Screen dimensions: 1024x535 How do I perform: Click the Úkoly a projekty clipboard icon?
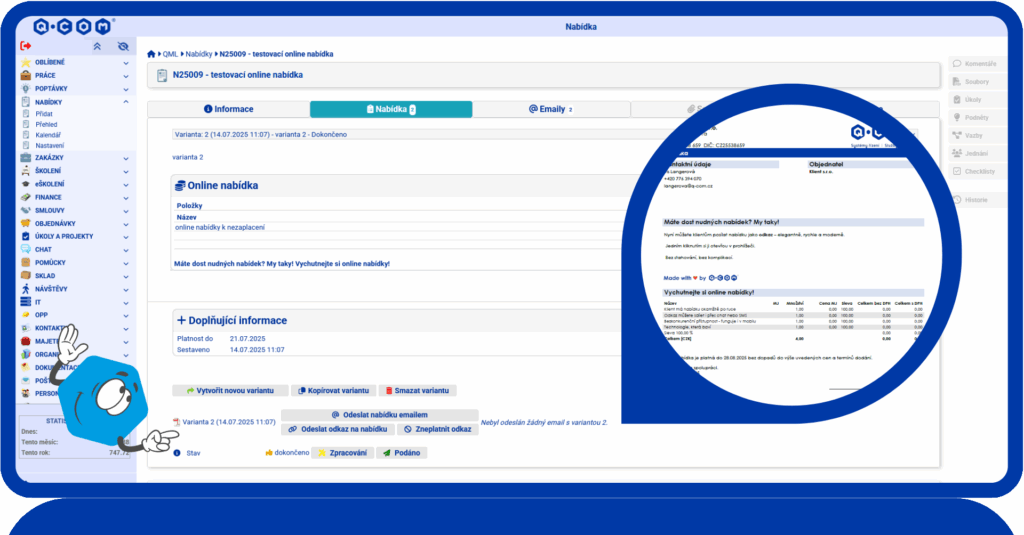coord(25,236)
